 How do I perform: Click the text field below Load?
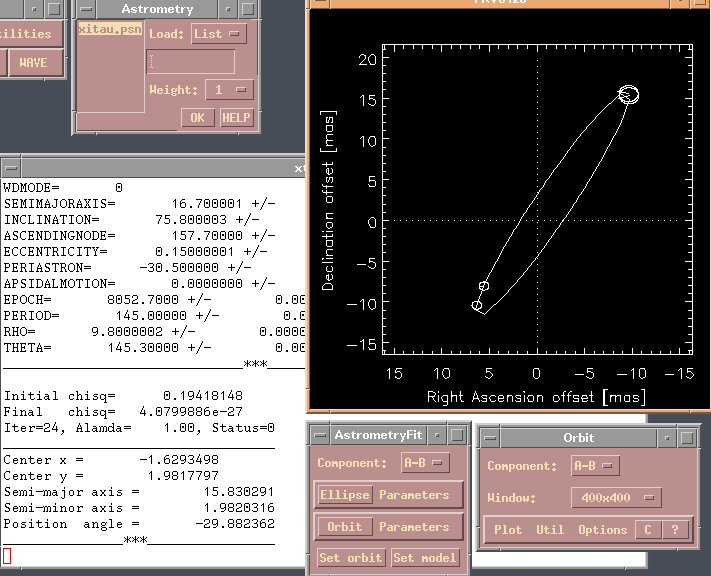point(190,62)
